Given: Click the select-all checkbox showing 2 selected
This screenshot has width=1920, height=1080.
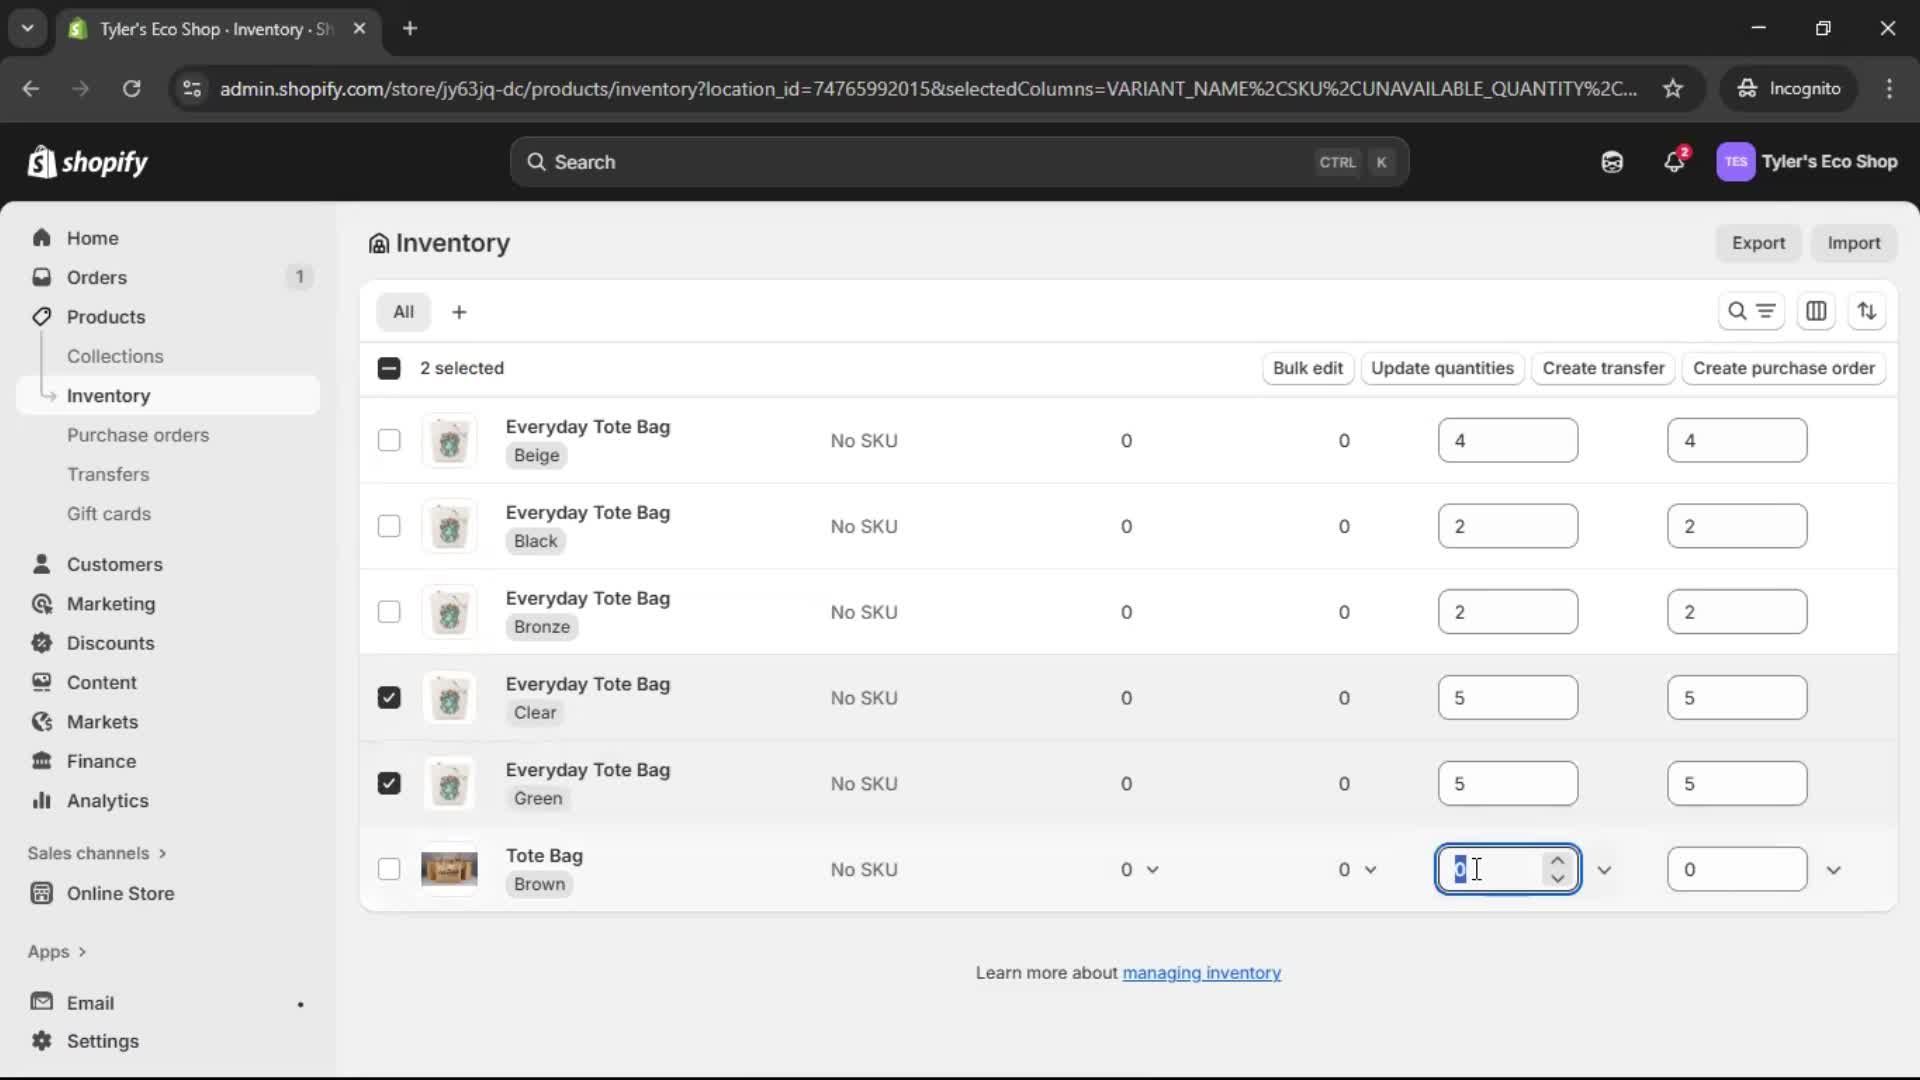Looking at the screenshot, I should (x=389, y=368).
